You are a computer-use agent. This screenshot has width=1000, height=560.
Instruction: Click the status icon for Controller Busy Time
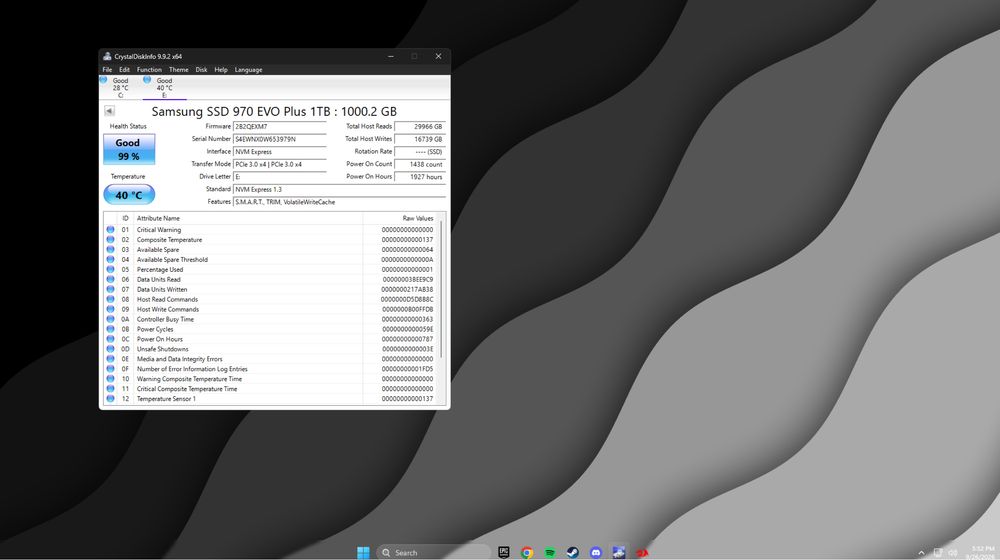click(110, 319)
